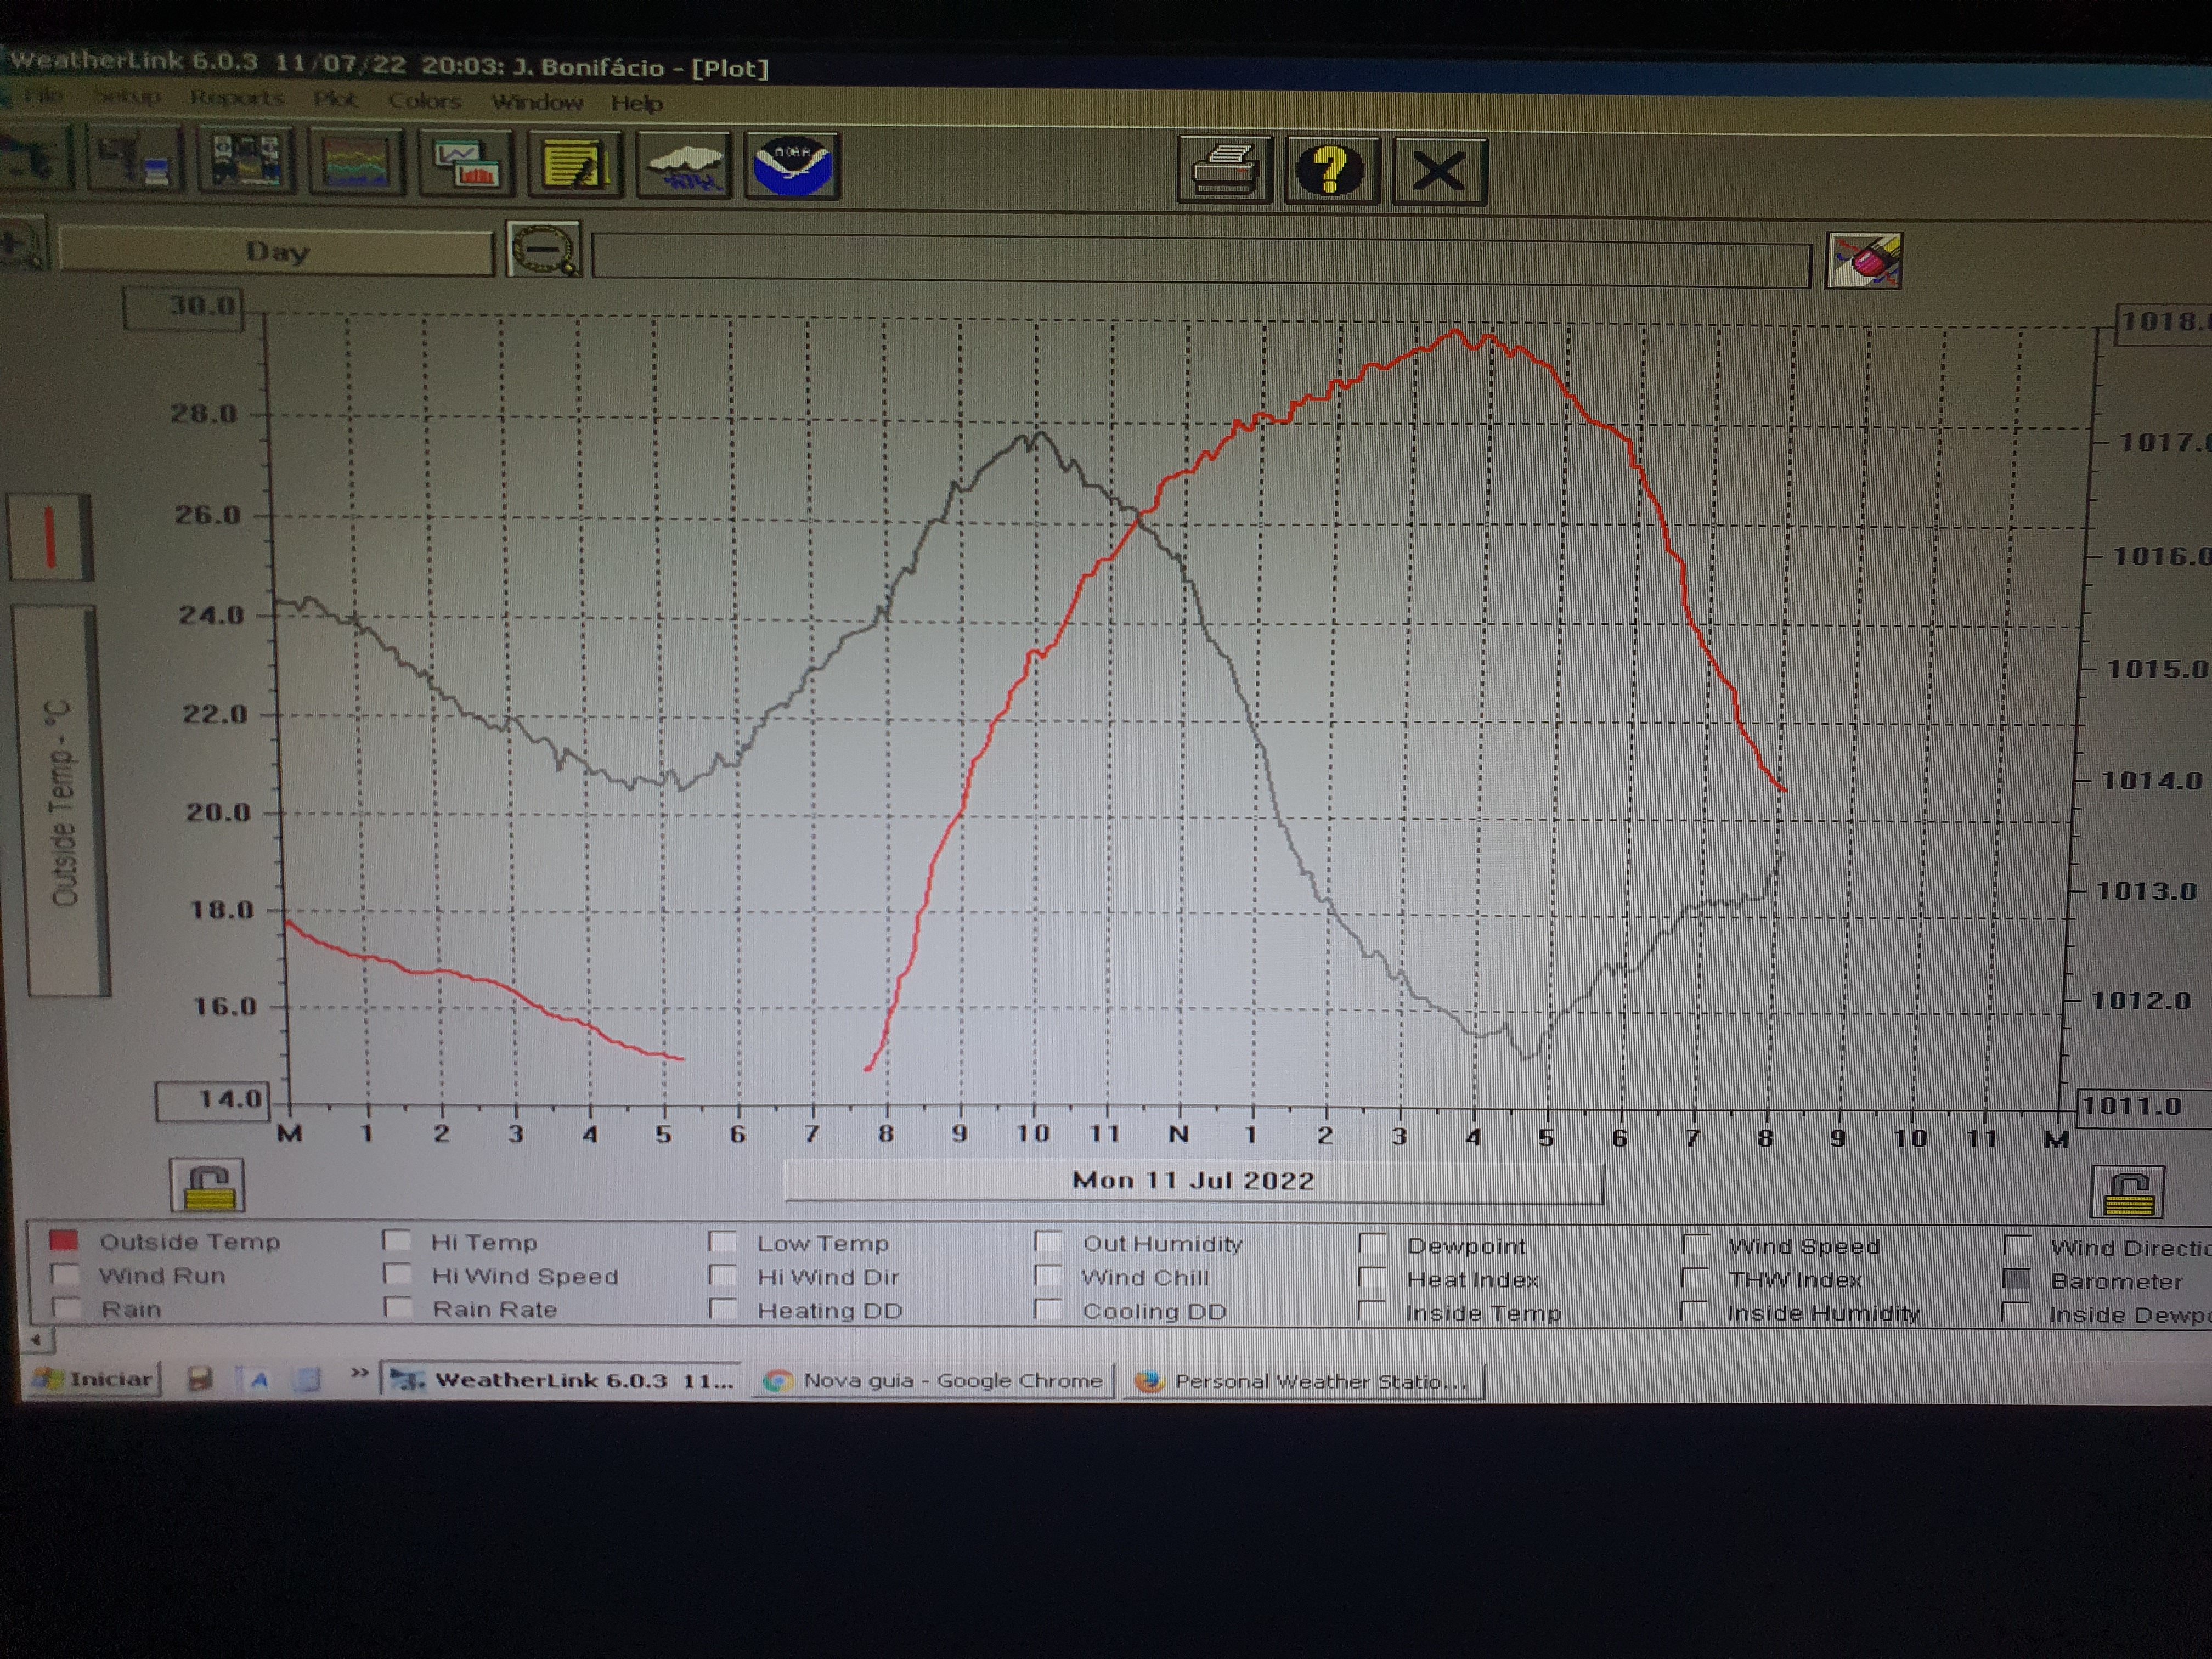Enable the Low Temp checkbox

pos(722,1242)
